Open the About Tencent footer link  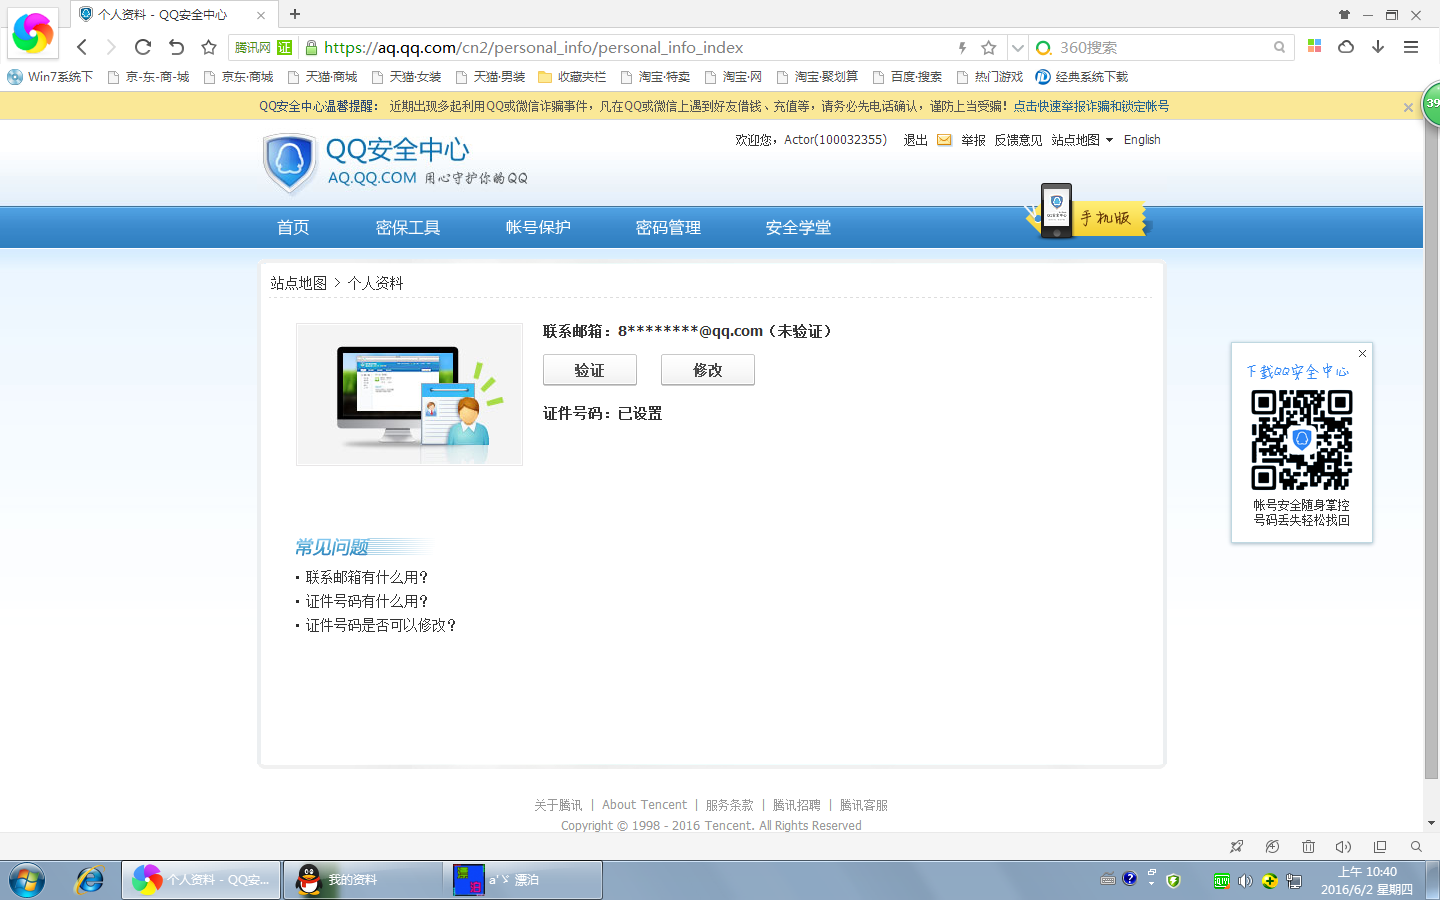pos(644,805)
